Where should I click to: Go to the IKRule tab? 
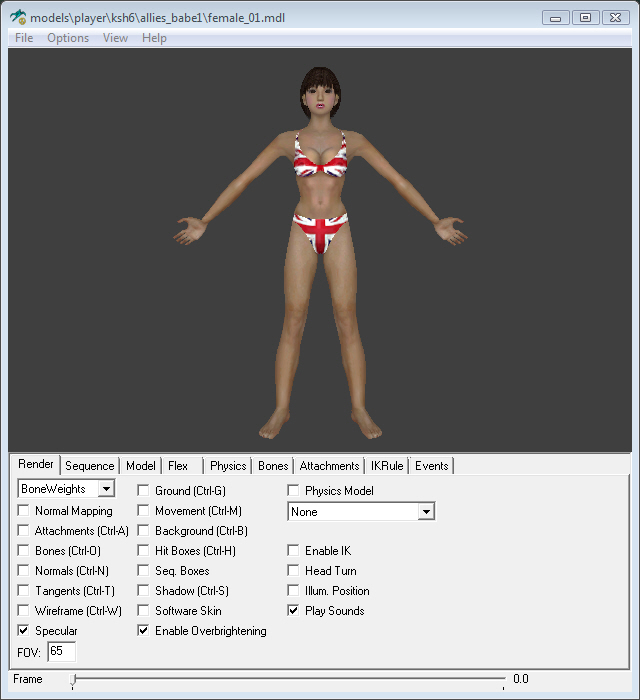[387, 466]
